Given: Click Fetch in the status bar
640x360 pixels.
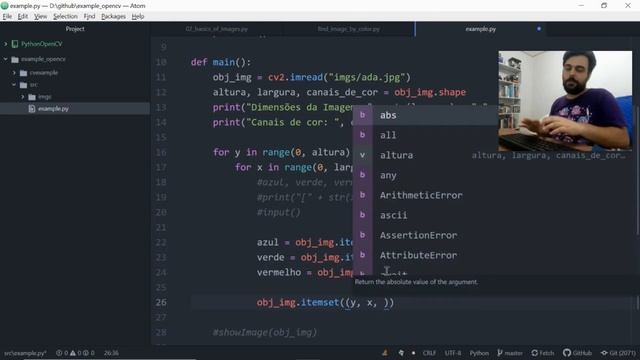Looking at the screenshot, I should (x=543, y=353).
